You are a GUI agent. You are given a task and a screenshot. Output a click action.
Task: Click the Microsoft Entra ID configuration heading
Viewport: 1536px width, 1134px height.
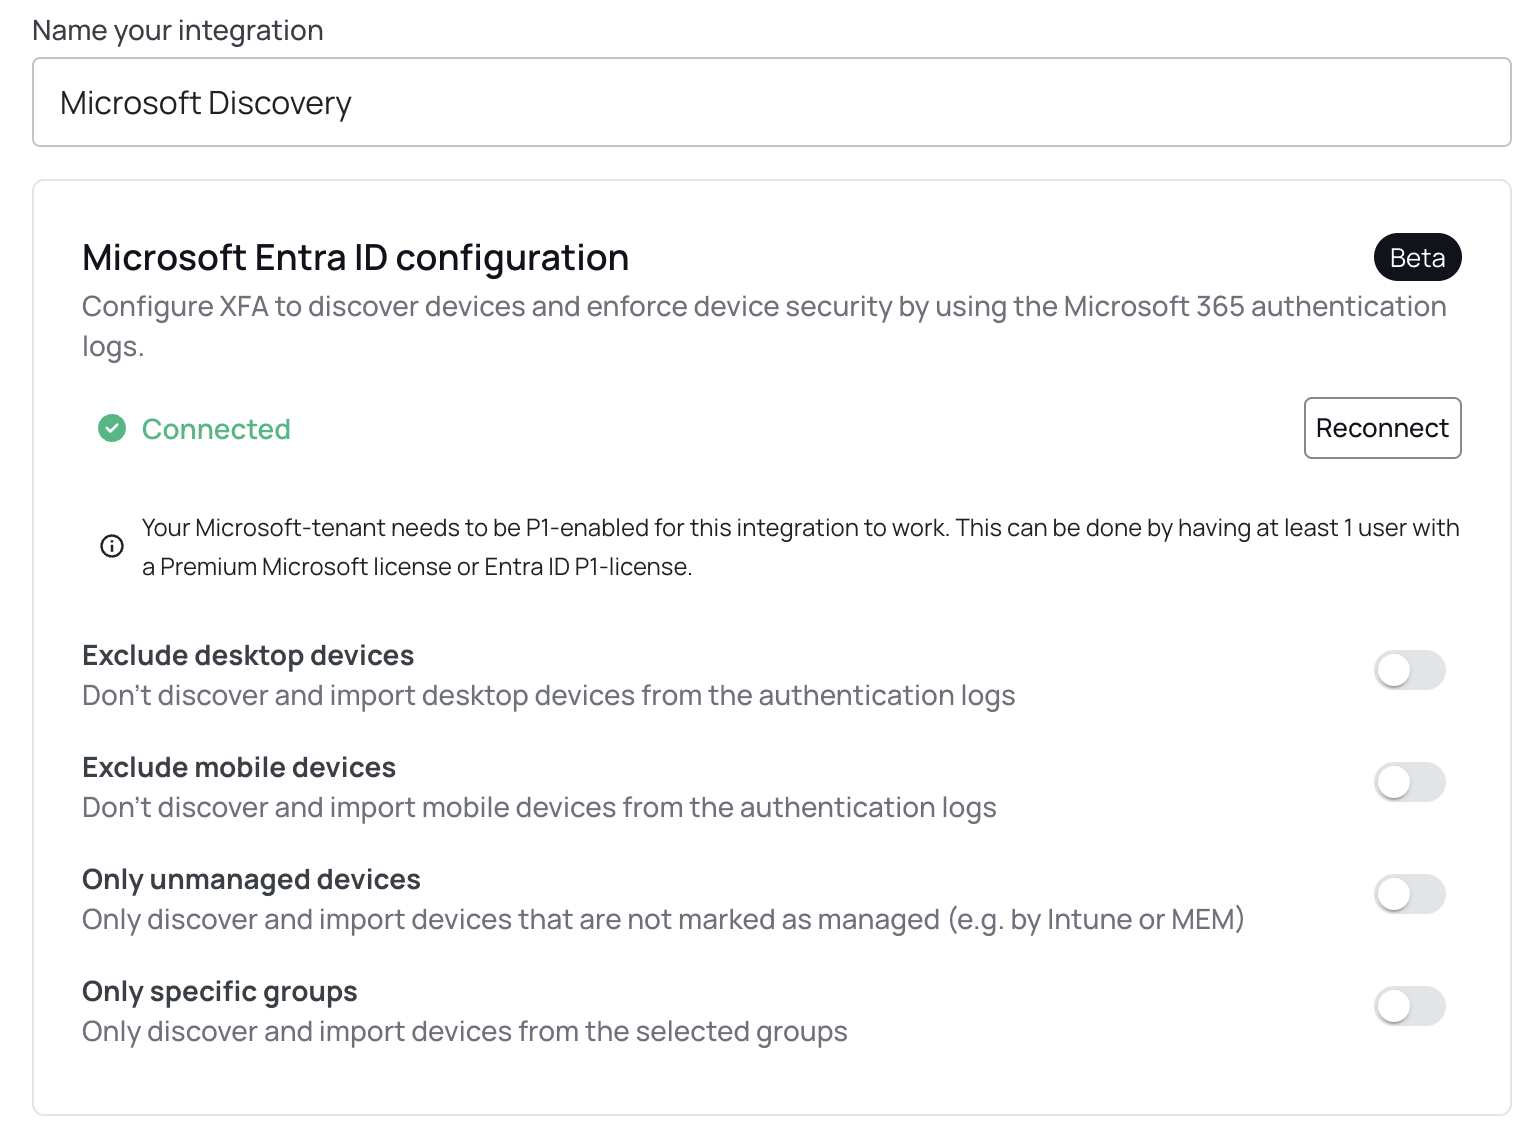tap(355, 258)
